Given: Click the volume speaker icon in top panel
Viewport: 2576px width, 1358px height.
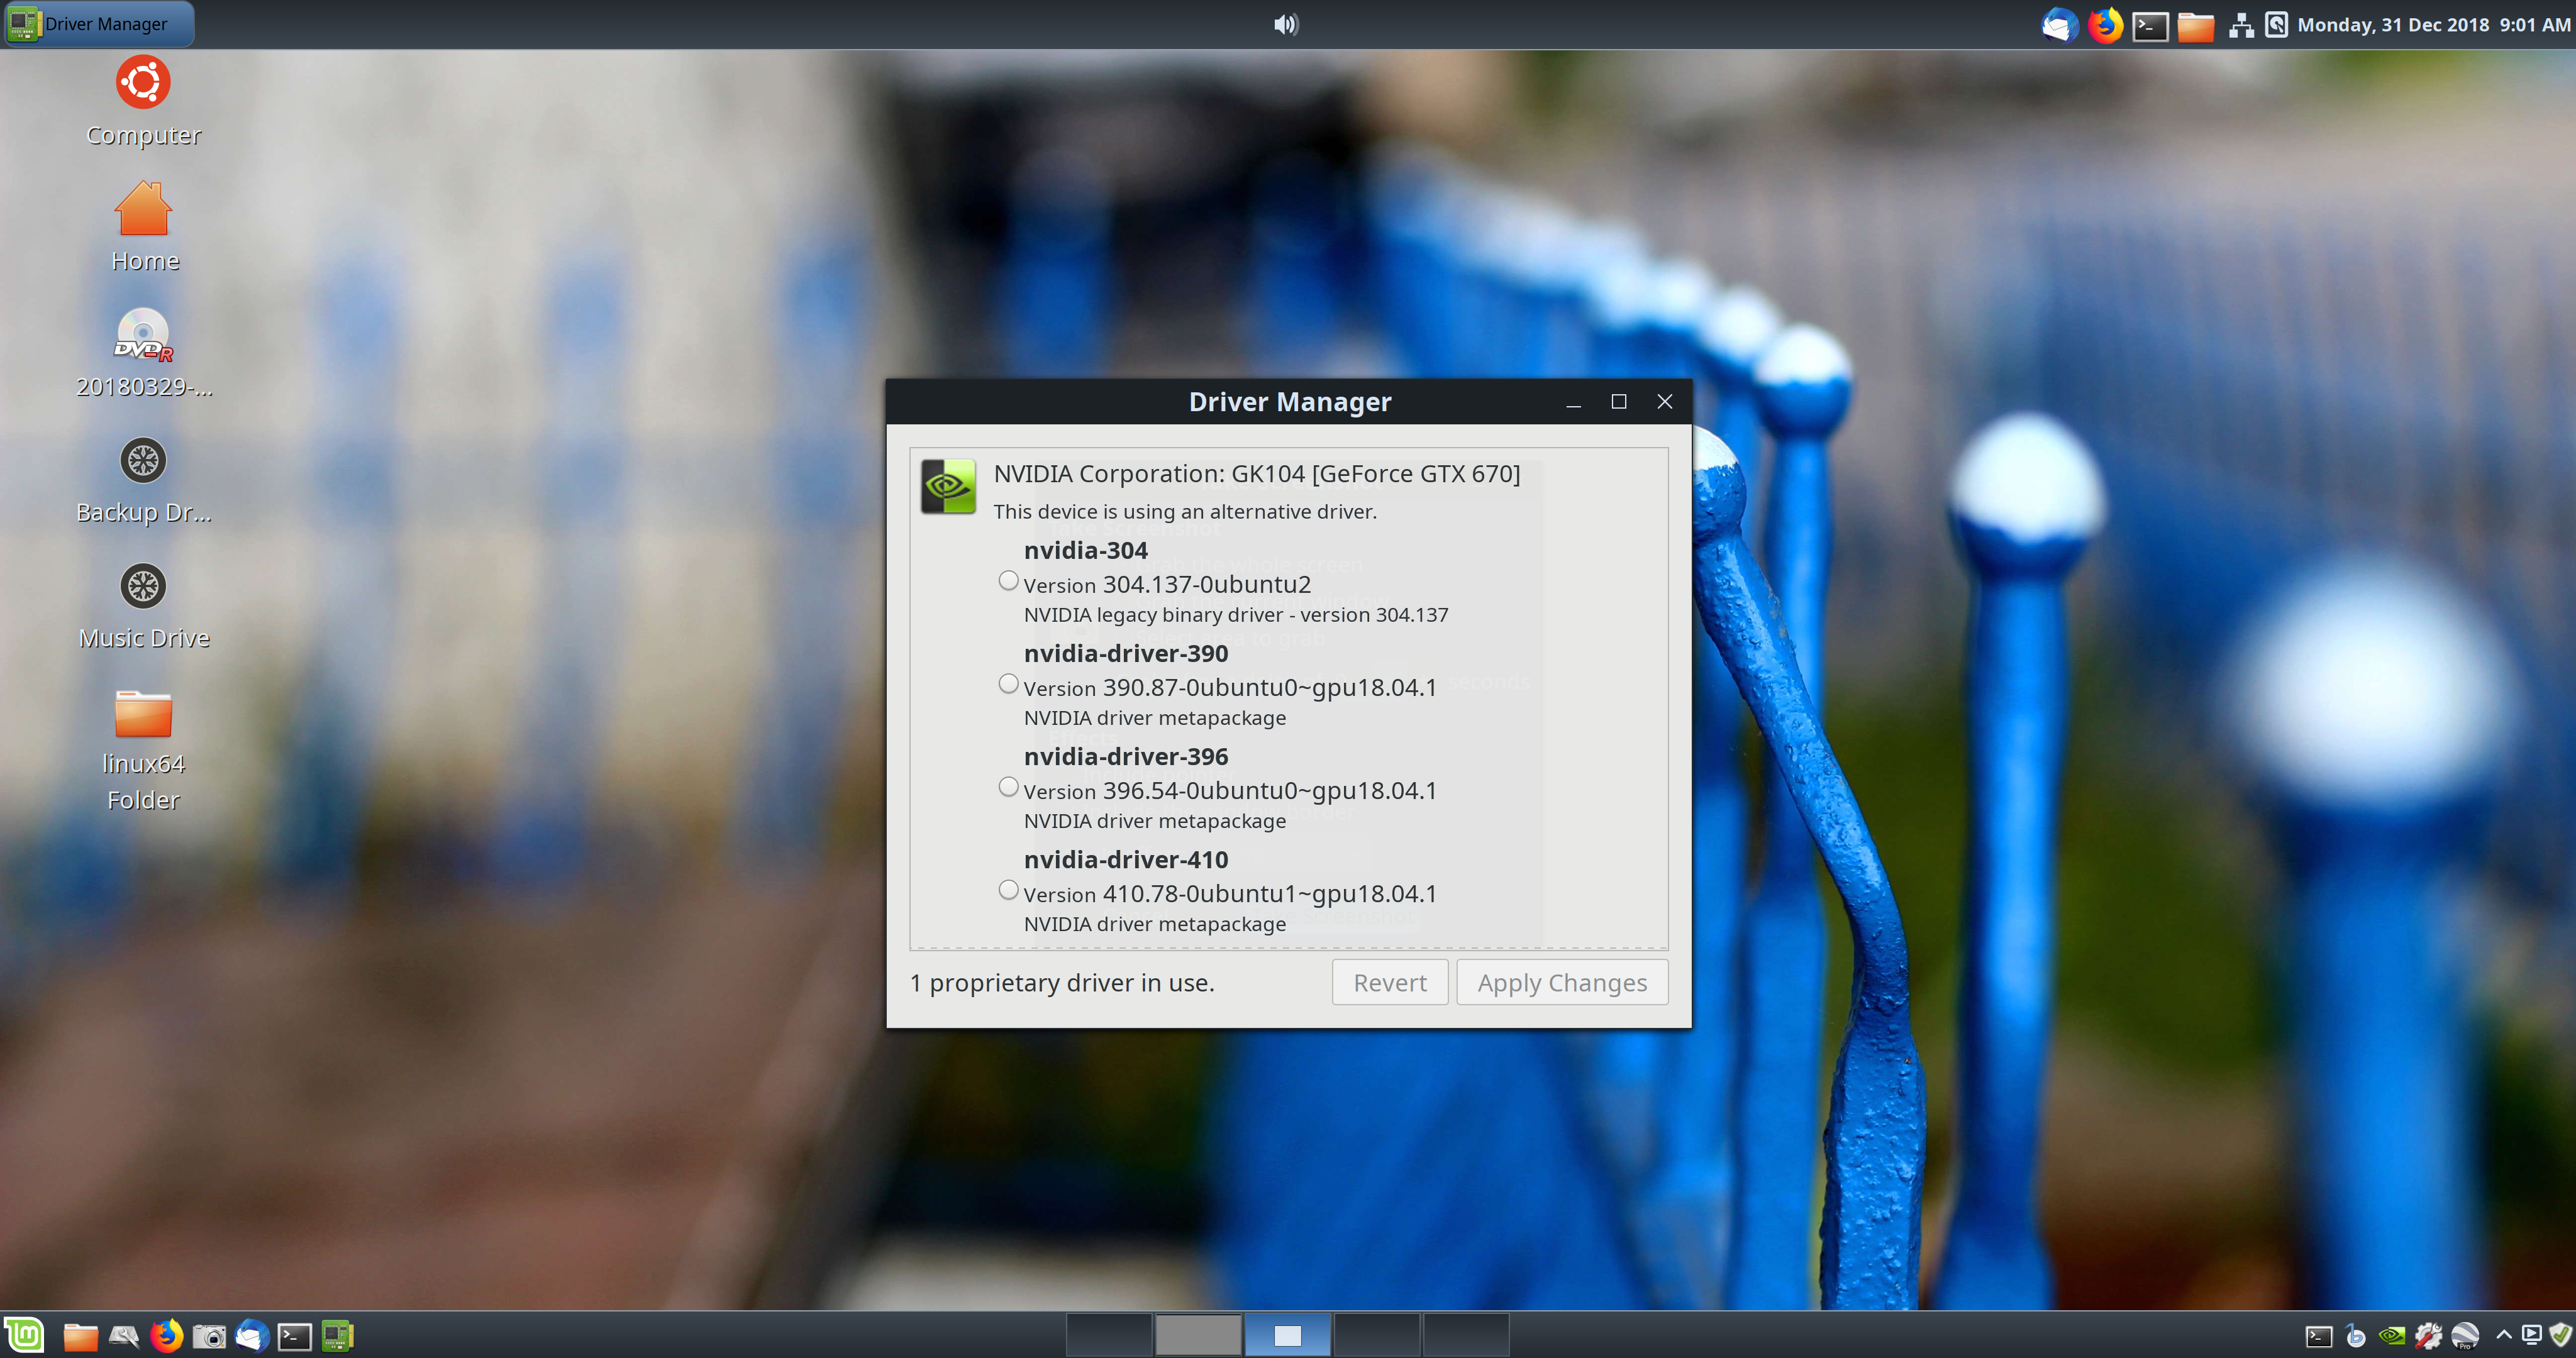Looking at the screenshot, I should [1286, 24].
